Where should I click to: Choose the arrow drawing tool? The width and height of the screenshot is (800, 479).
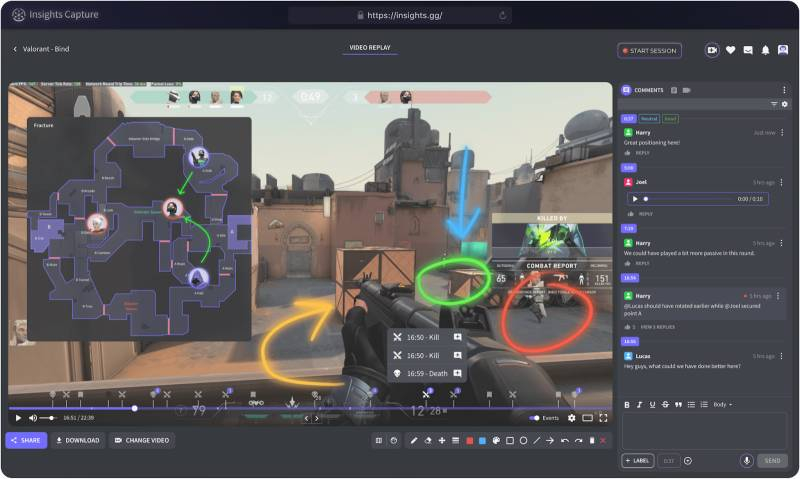tap(550, 440)
